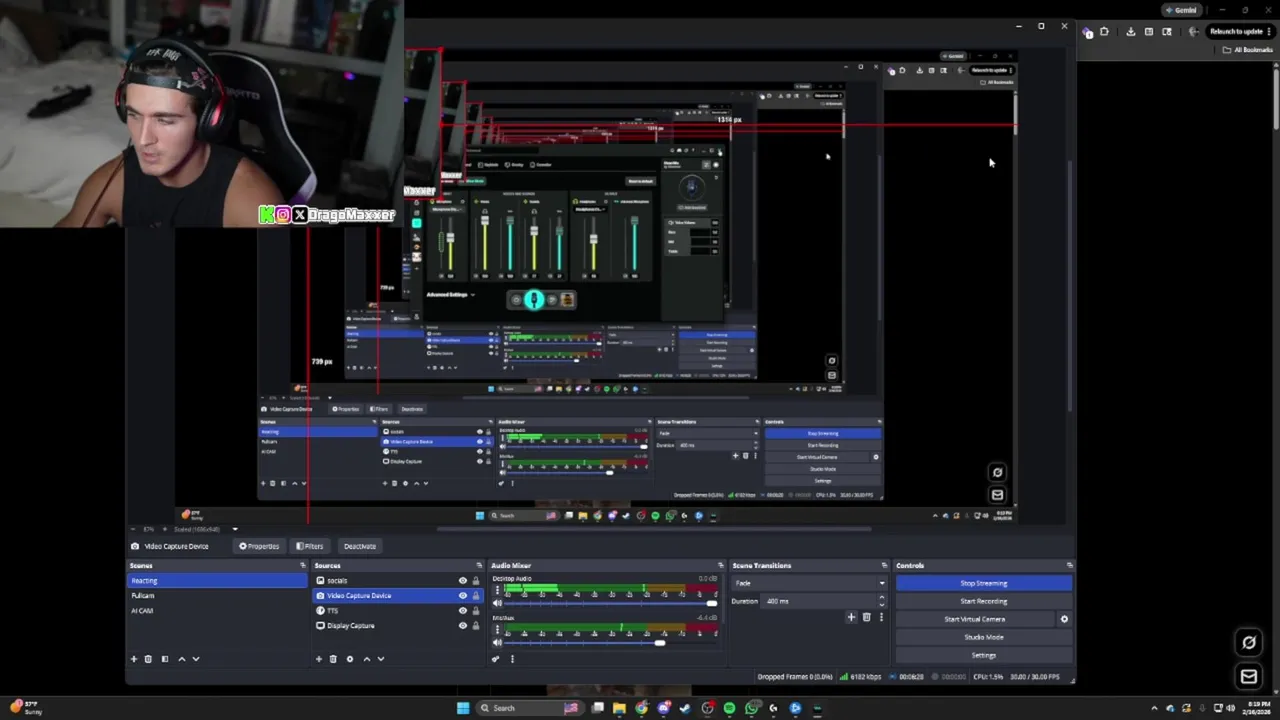Open File Explorer from the taskbar
Image resolution: width=1280 pixels, height=720 pixels.
tap(619, 708)
